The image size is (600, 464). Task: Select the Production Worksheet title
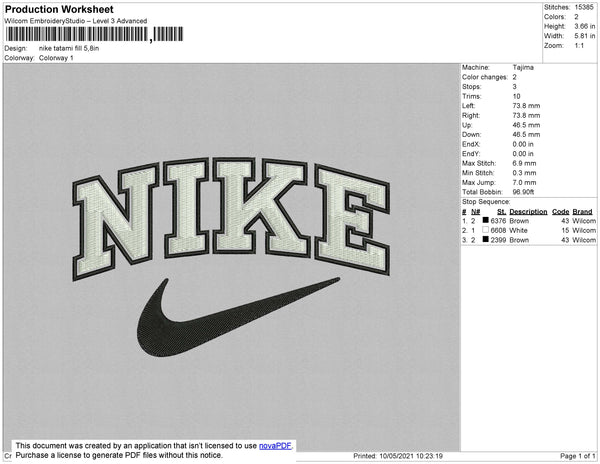coord(59,10)
